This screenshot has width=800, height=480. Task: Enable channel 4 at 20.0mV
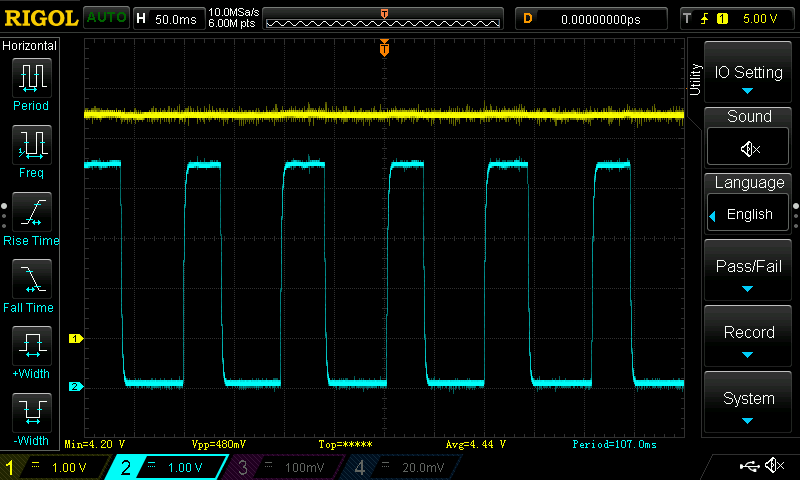398,467
